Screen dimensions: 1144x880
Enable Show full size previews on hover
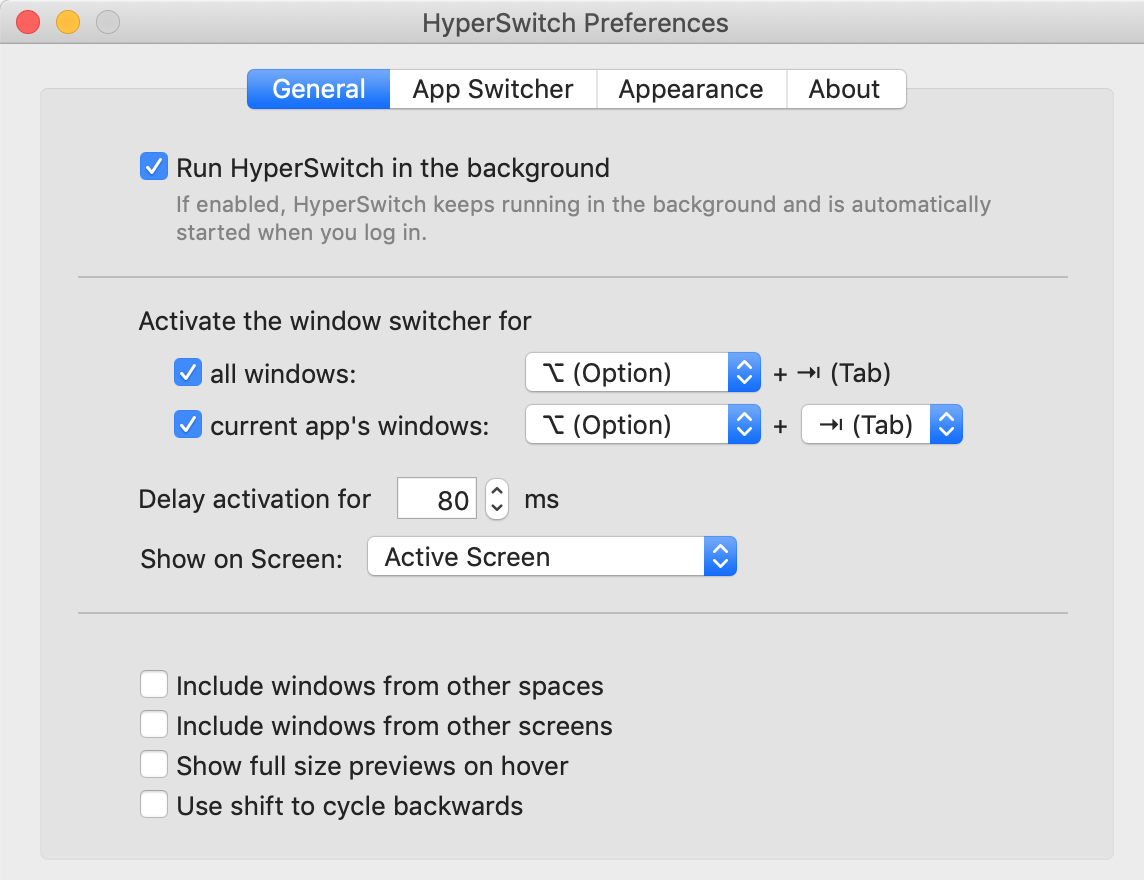154,765
